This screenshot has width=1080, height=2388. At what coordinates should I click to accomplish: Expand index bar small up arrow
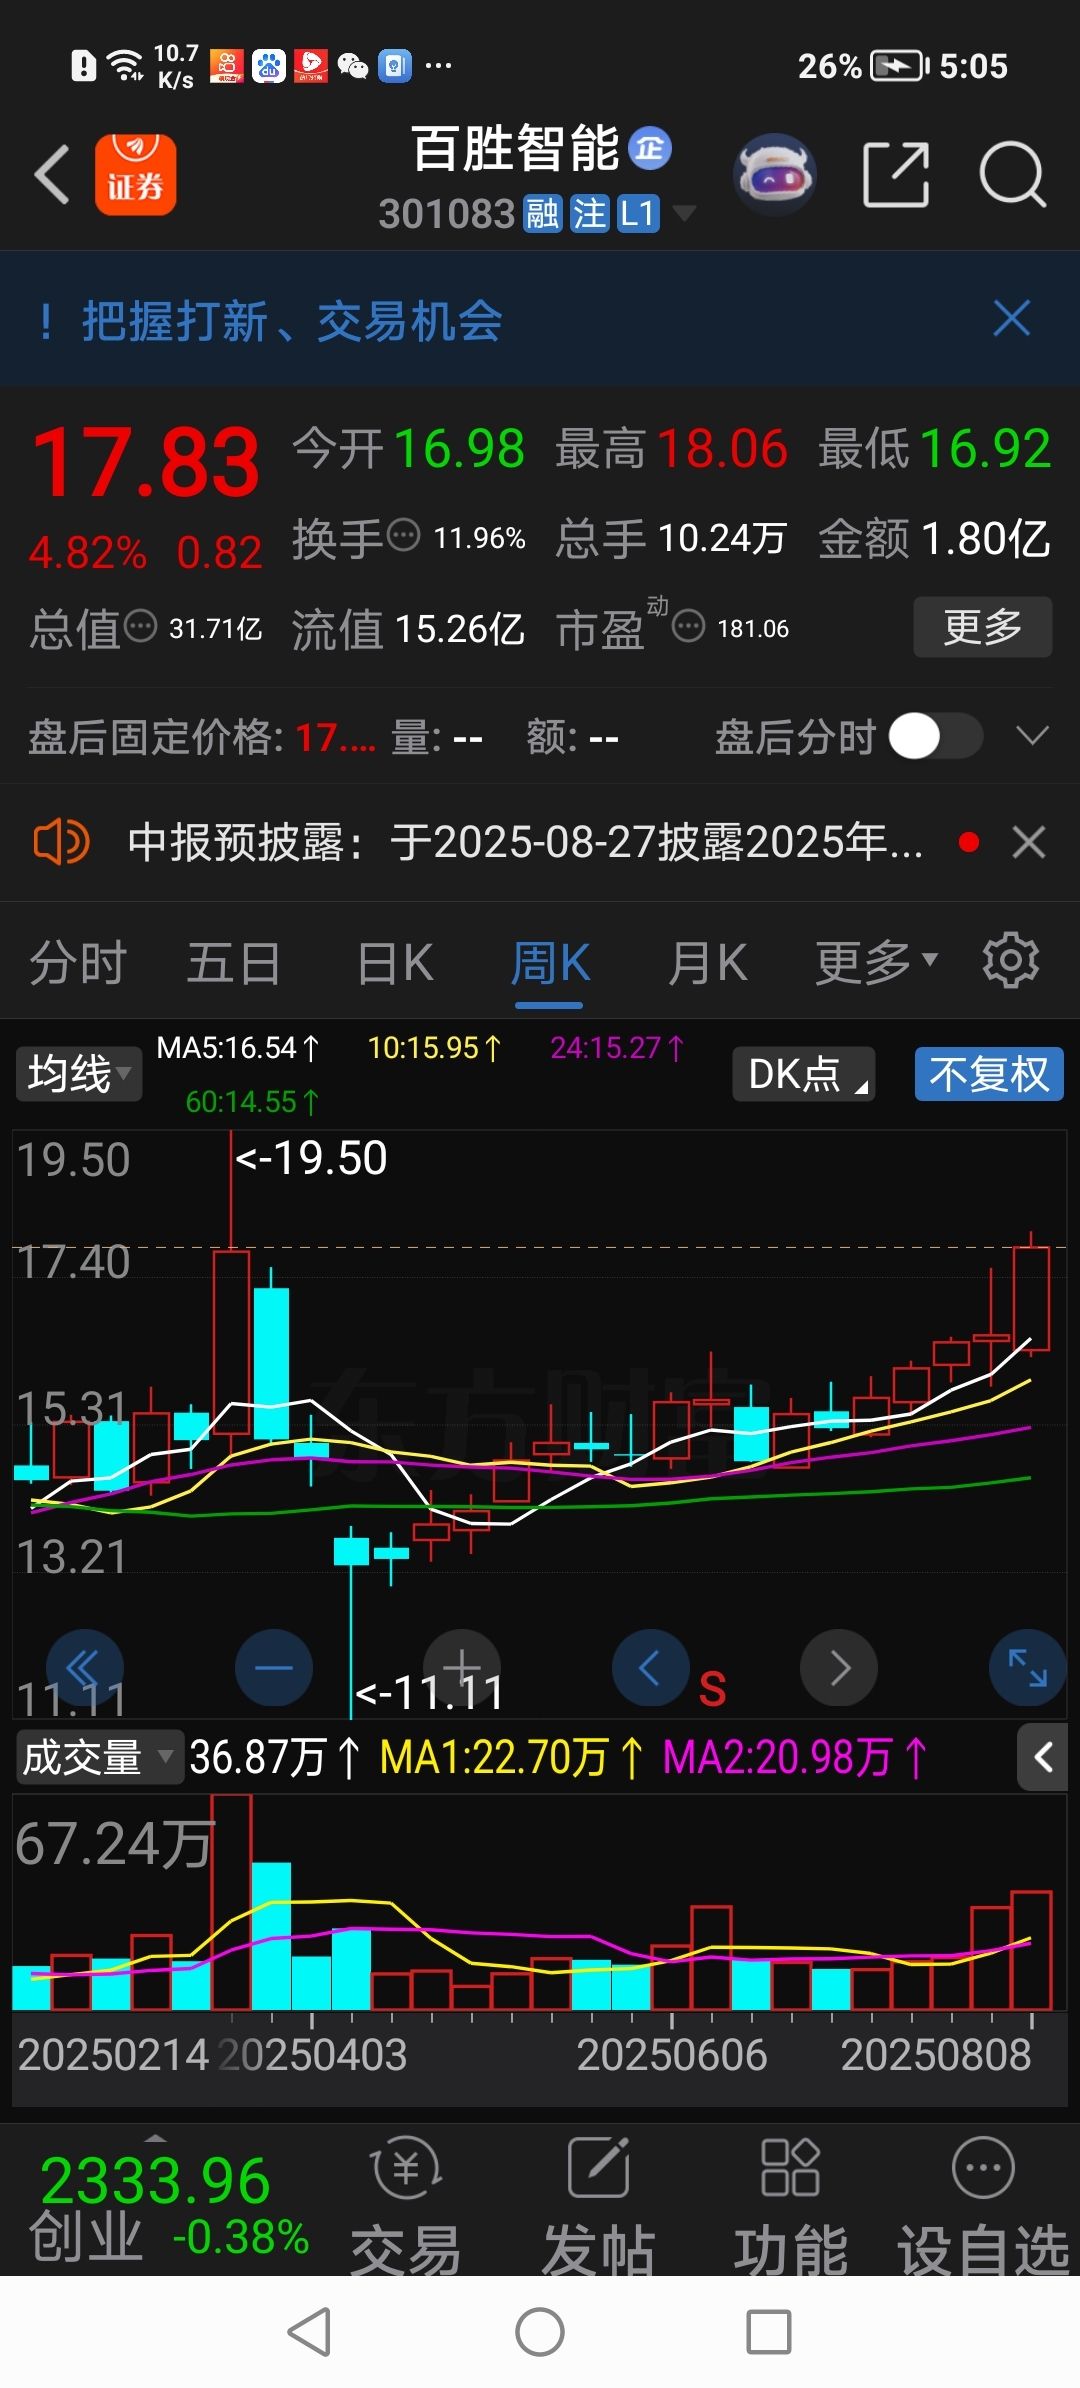(x=155, y=2137)
